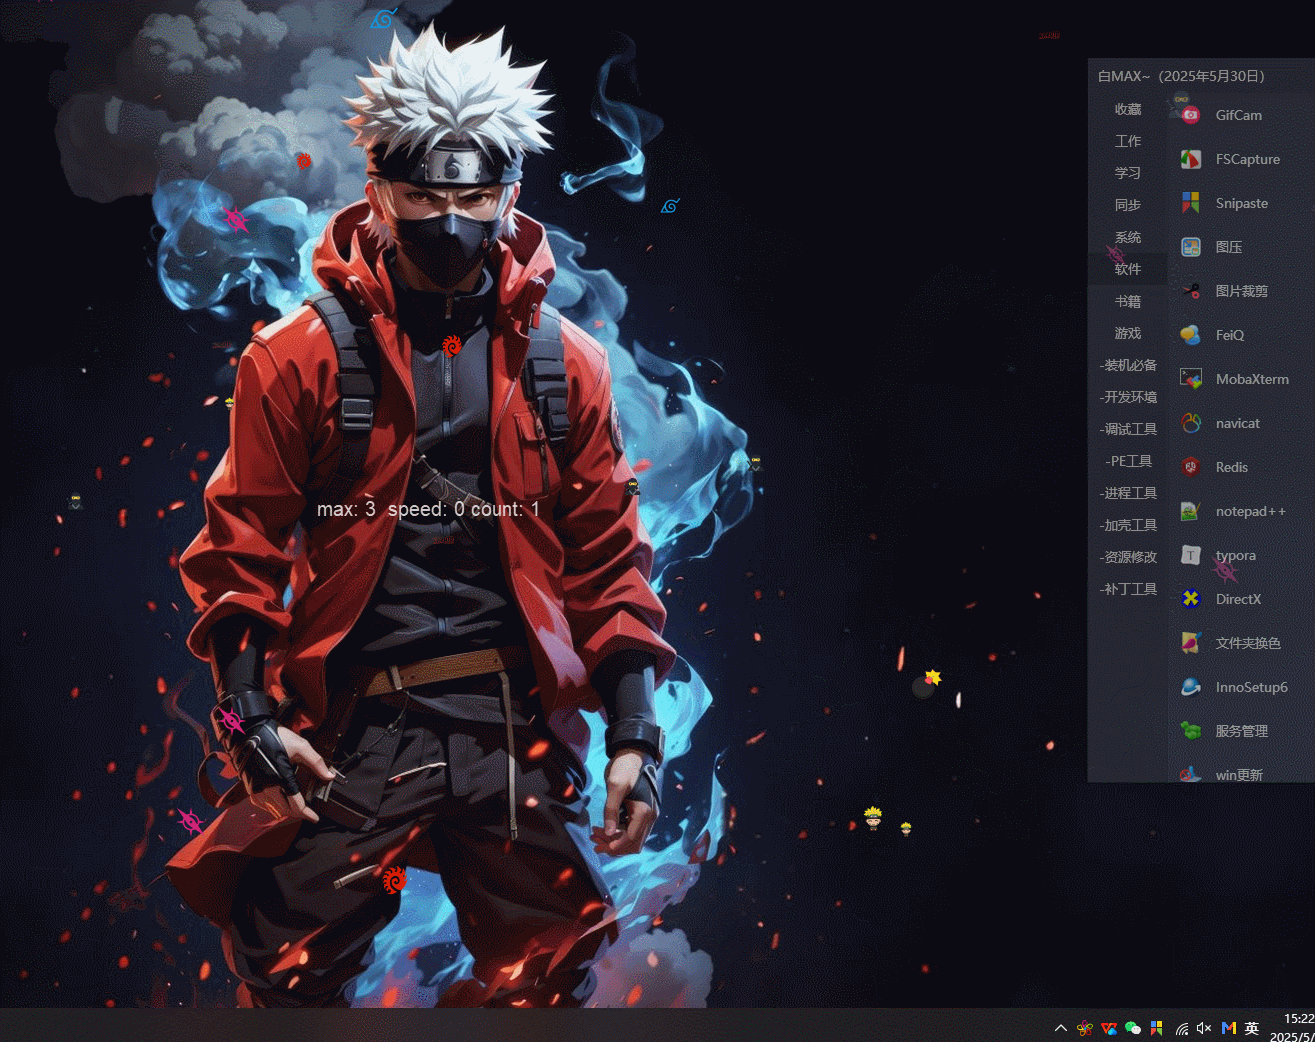Show hidden tray icons with the chevron
Viewport: 1315px width, 1042px height.
click(1061, 1028)
